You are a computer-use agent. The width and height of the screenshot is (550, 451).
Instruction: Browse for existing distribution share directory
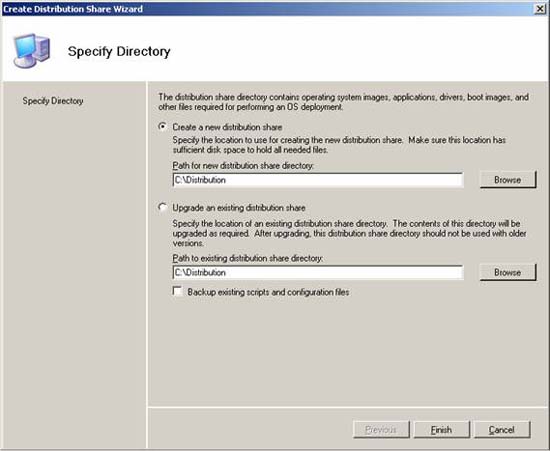[508, 272]
